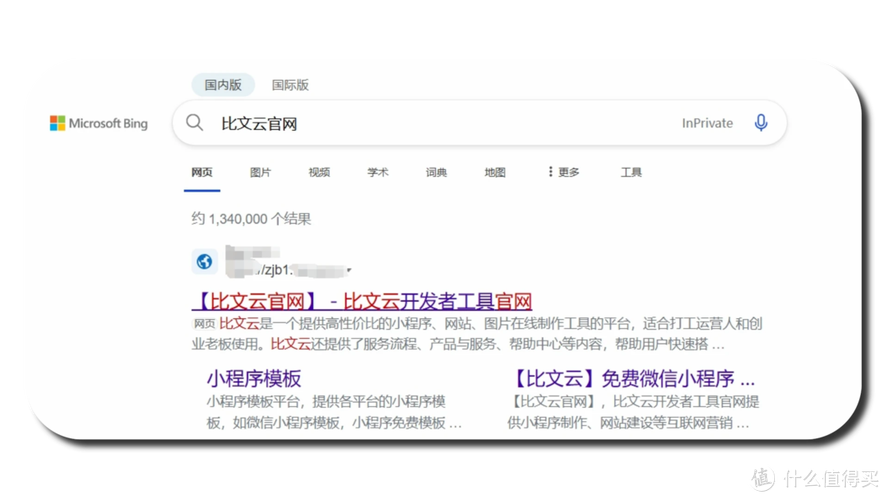The width and height of the screenshot is (888, 500).
Task: Click the magnifier search icon
Action: click(194, 122)
